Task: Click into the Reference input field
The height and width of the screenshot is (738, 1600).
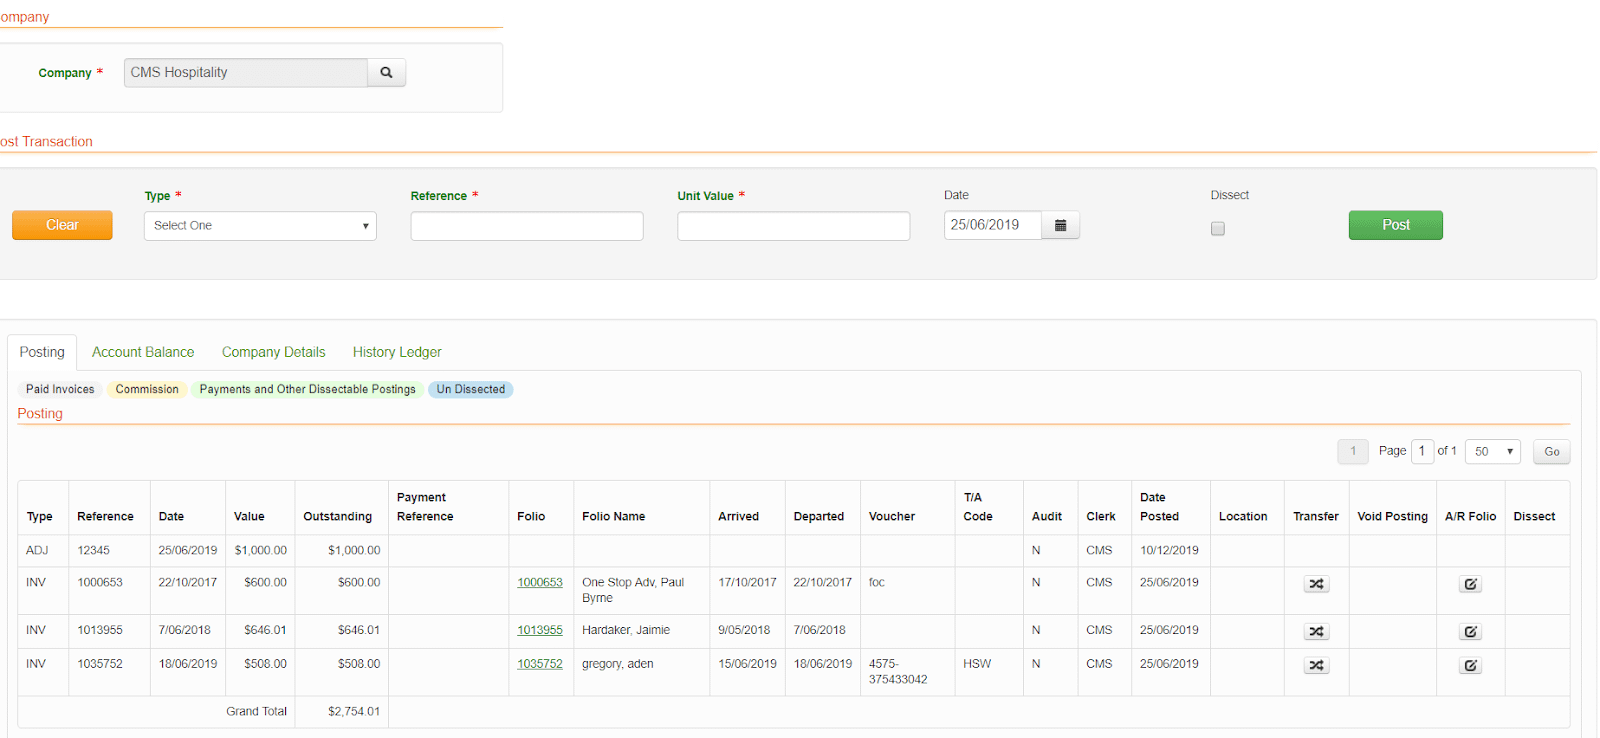Action: click(526, 226)
